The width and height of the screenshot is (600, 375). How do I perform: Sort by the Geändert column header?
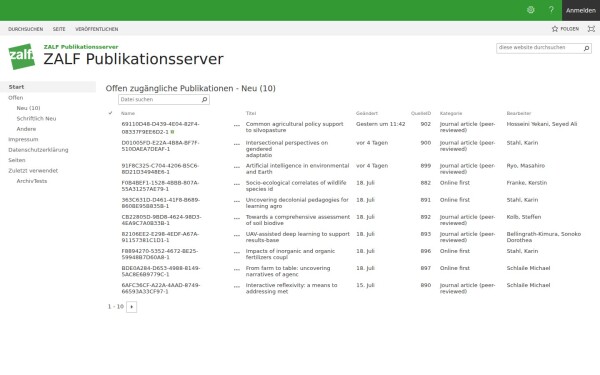(x=367, y=113)
